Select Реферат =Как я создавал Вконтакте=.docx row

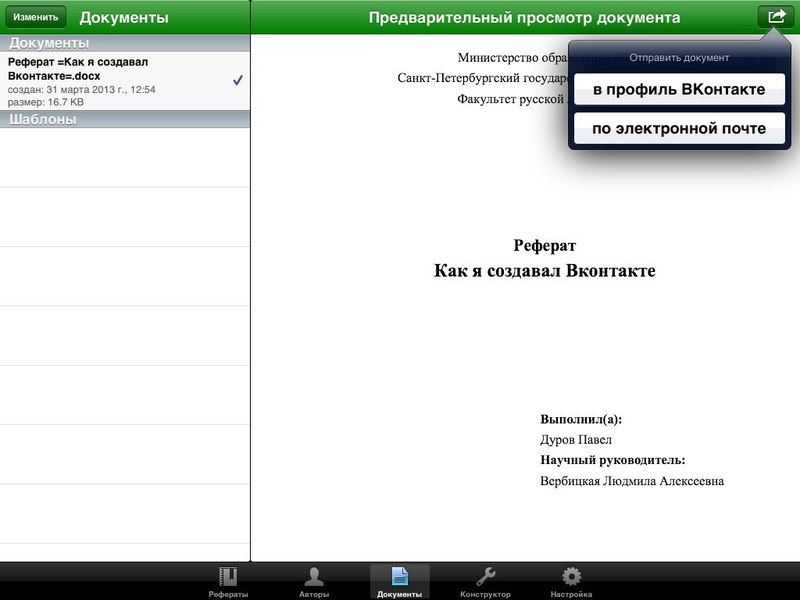point(125,81)
